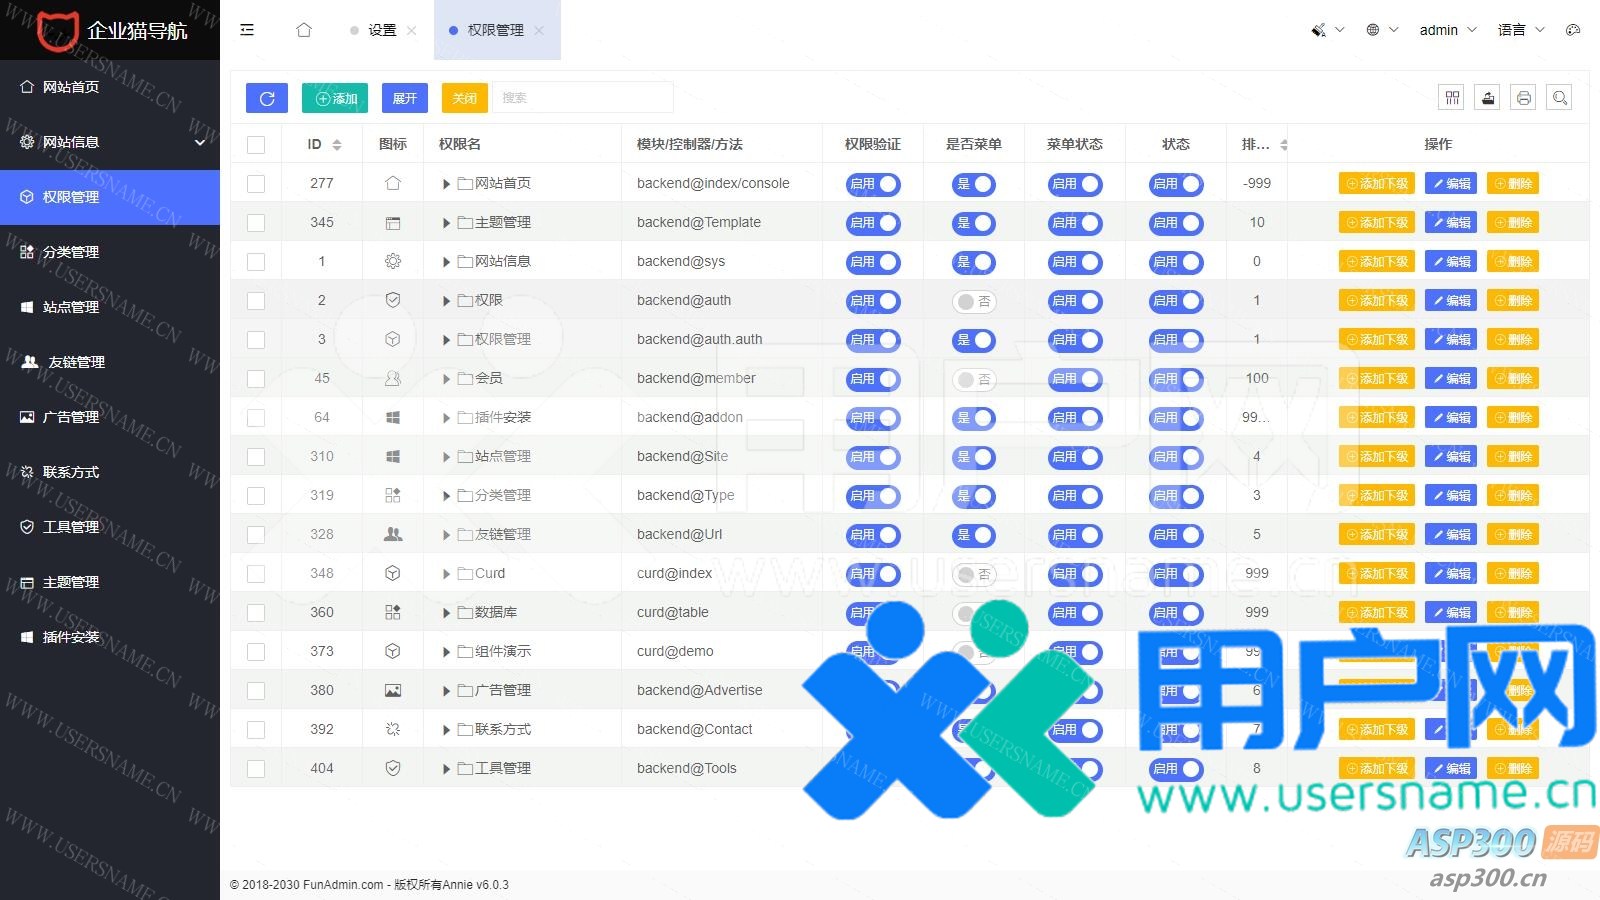Go to the home tab icon
This screenshot has height=900, width=1600.
(x=304, y=30)
